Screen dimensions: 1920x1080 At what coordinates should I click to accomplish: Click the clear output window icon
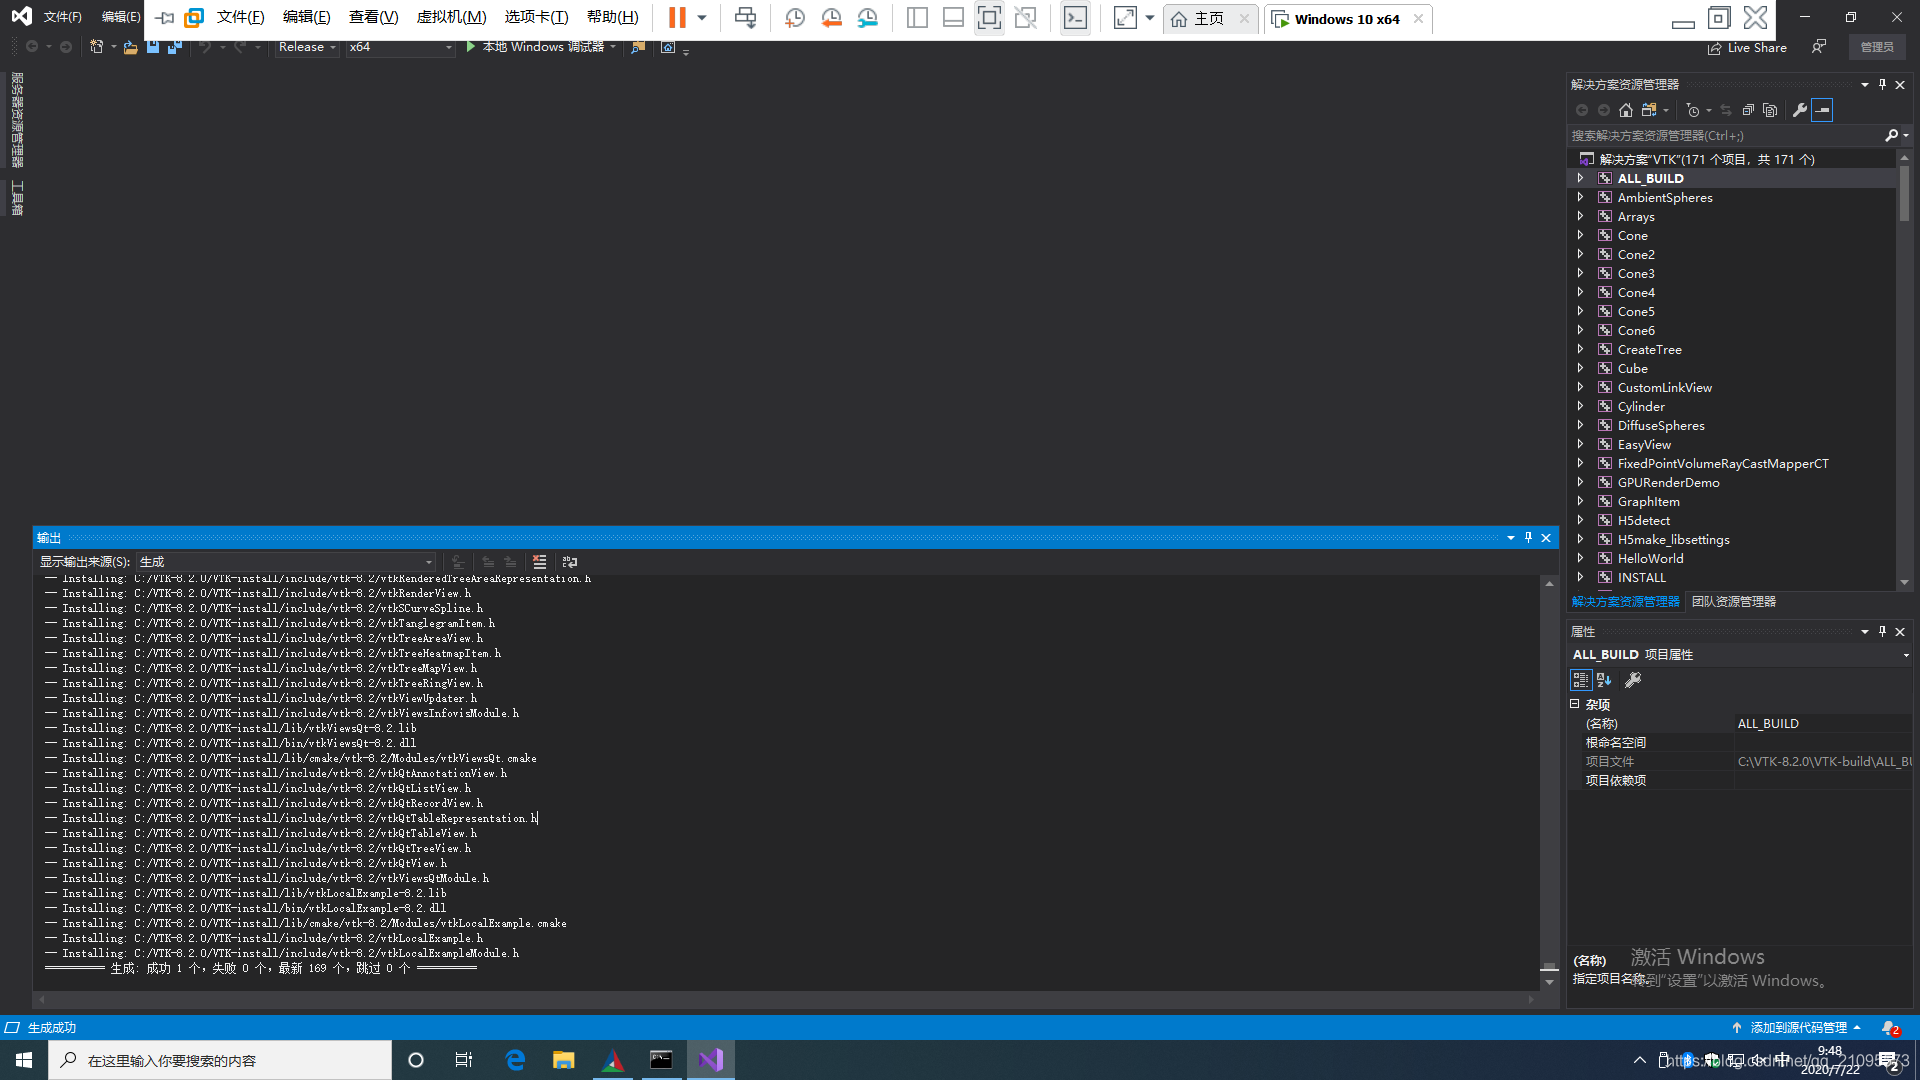[539, 562]
